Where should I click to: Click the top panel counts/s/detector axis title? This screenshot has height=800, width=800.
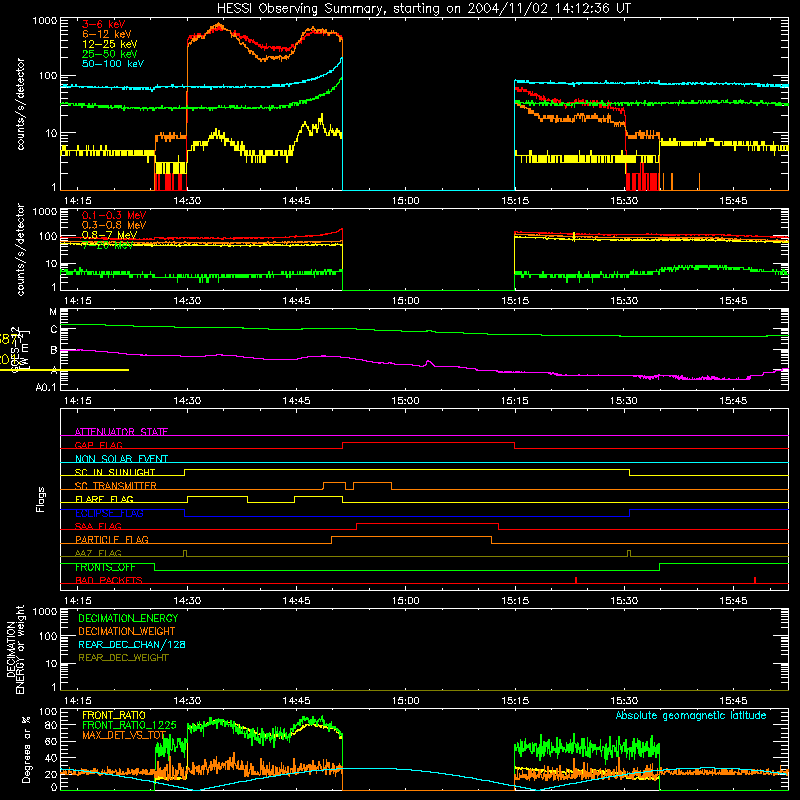pos(20,104)
